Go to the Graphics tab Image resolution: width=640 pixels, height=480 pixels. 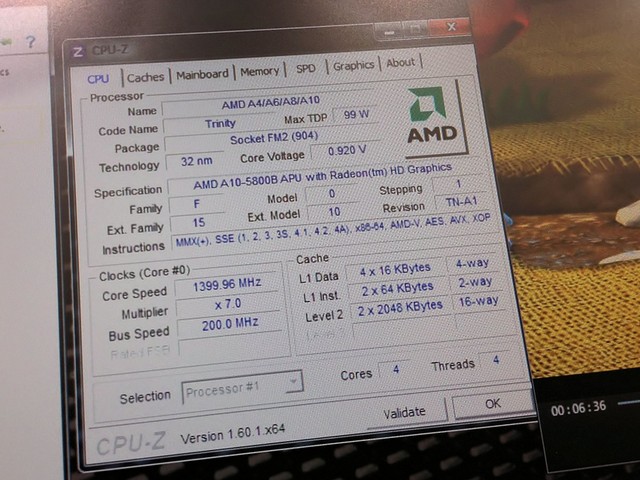pos(353,65)
